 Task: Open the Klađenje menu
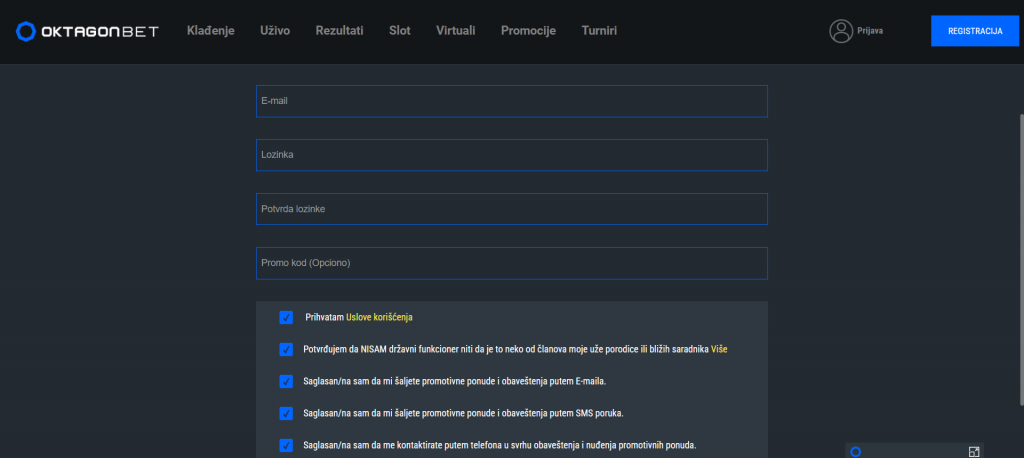tap(210, 31)
